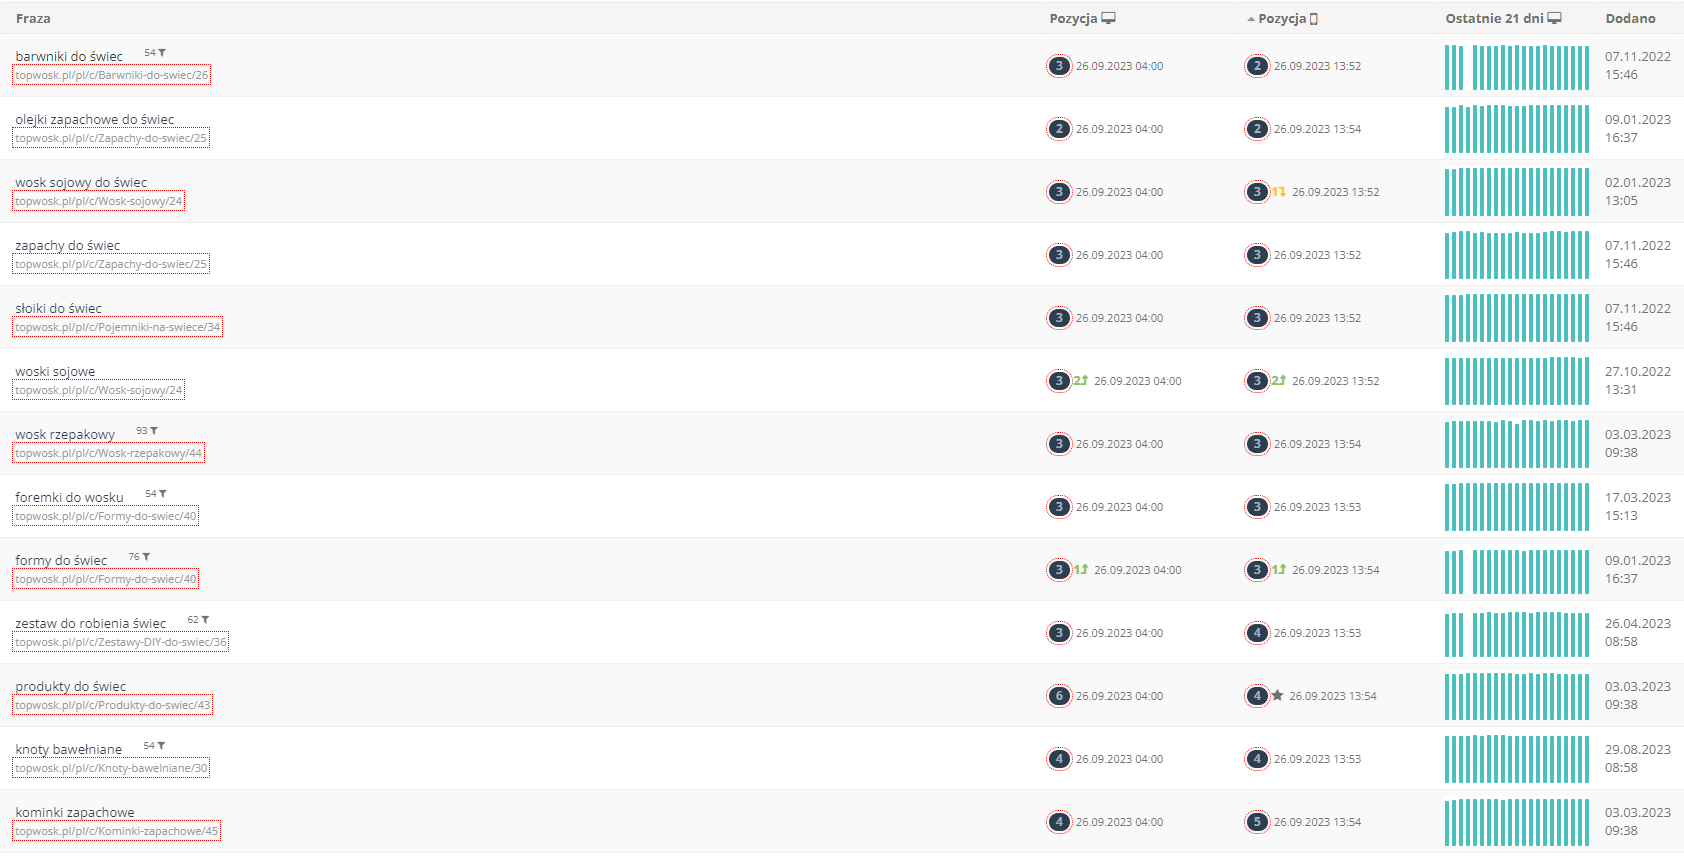Sort by the mobile Pozycja column arrow
The height and width of the screenshot is (856, 1684).
(x=1251, y=19)
